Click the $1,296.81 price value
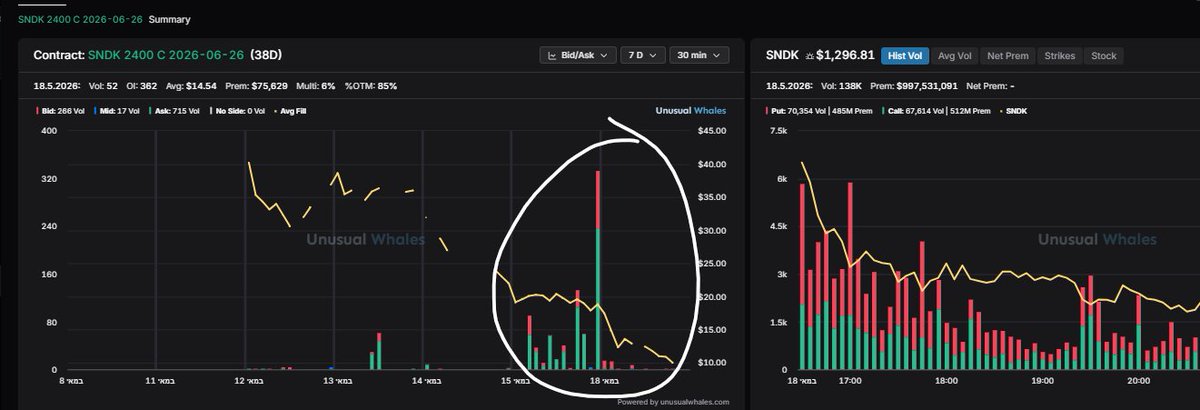The image size is (1200, 410). click(845, 56)
